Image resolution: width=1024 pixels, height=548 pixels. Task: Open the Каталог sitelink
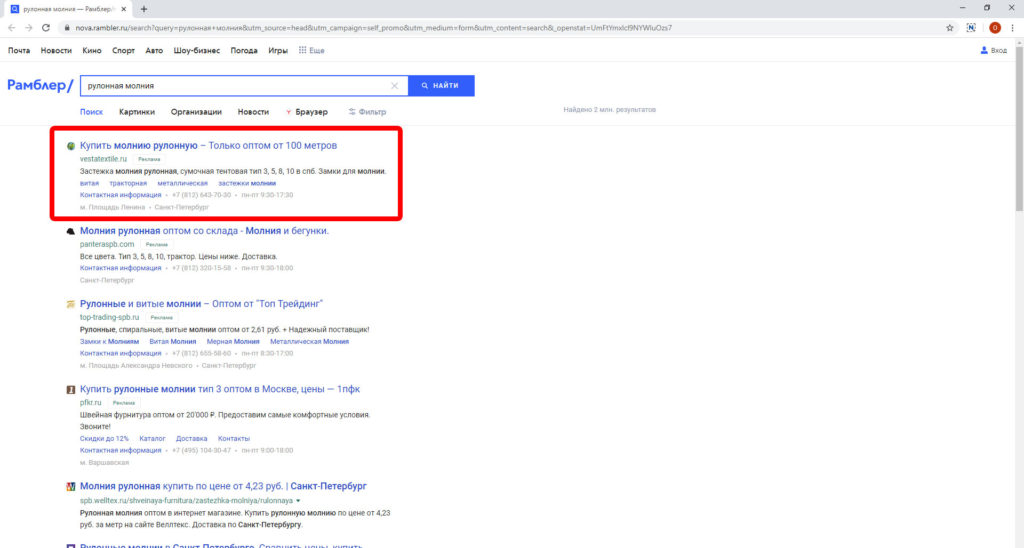click(x=152, y=439)
